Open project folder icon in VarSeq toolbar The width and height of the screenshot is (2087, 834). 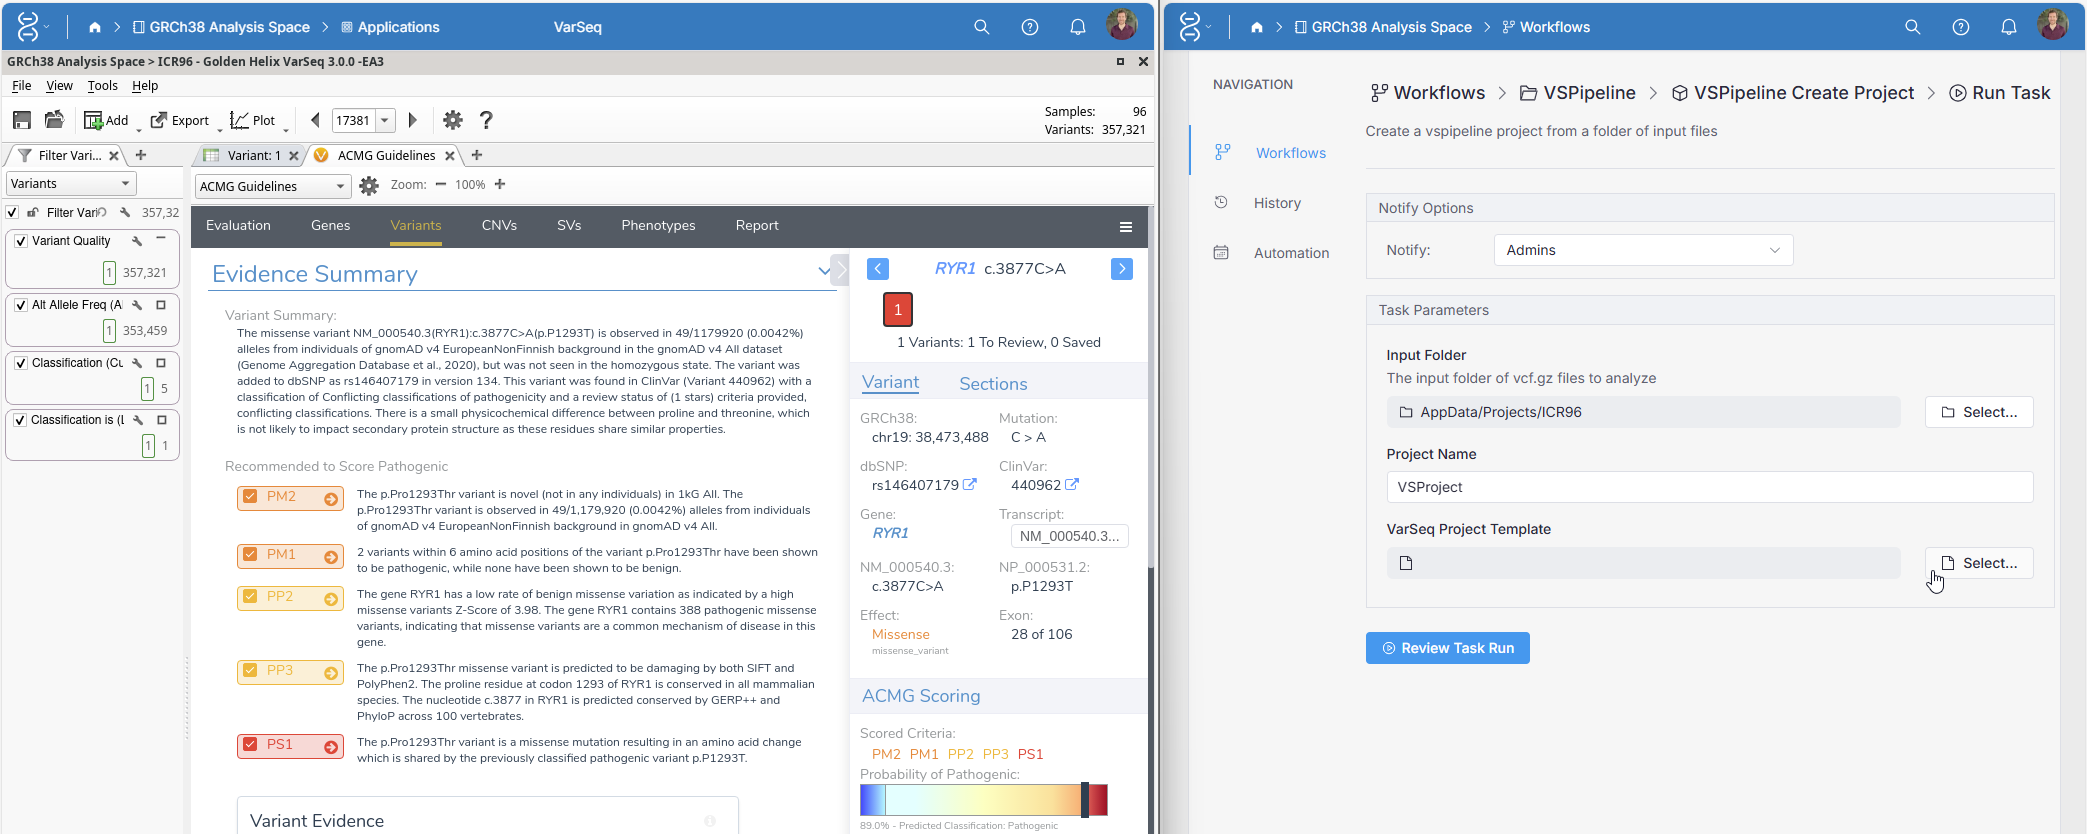pyautogui.click(x=54, y=120)
